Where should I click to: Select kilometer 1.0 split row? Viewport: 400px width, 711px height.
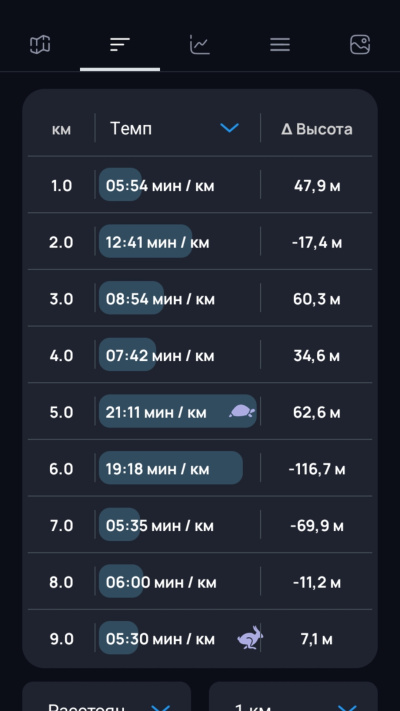point(200,185)
